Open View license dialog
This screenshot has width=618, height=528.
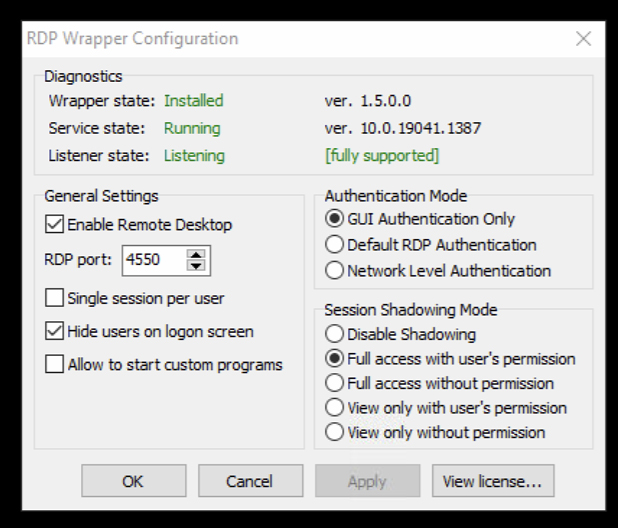(x=493, y=481)
